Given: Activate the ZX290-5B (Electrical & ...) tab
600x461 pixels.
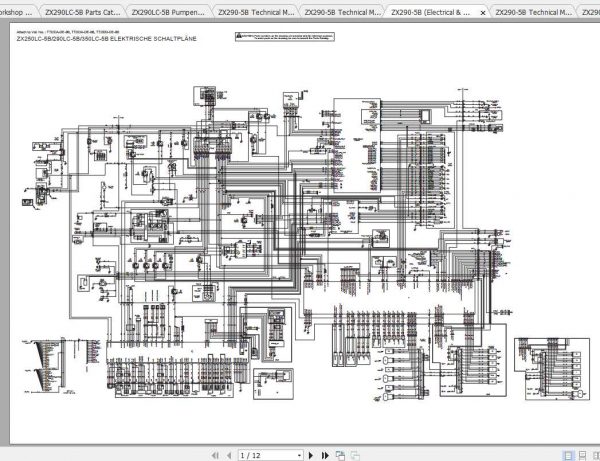Looking at the screenshot, I should click(431, 12).
